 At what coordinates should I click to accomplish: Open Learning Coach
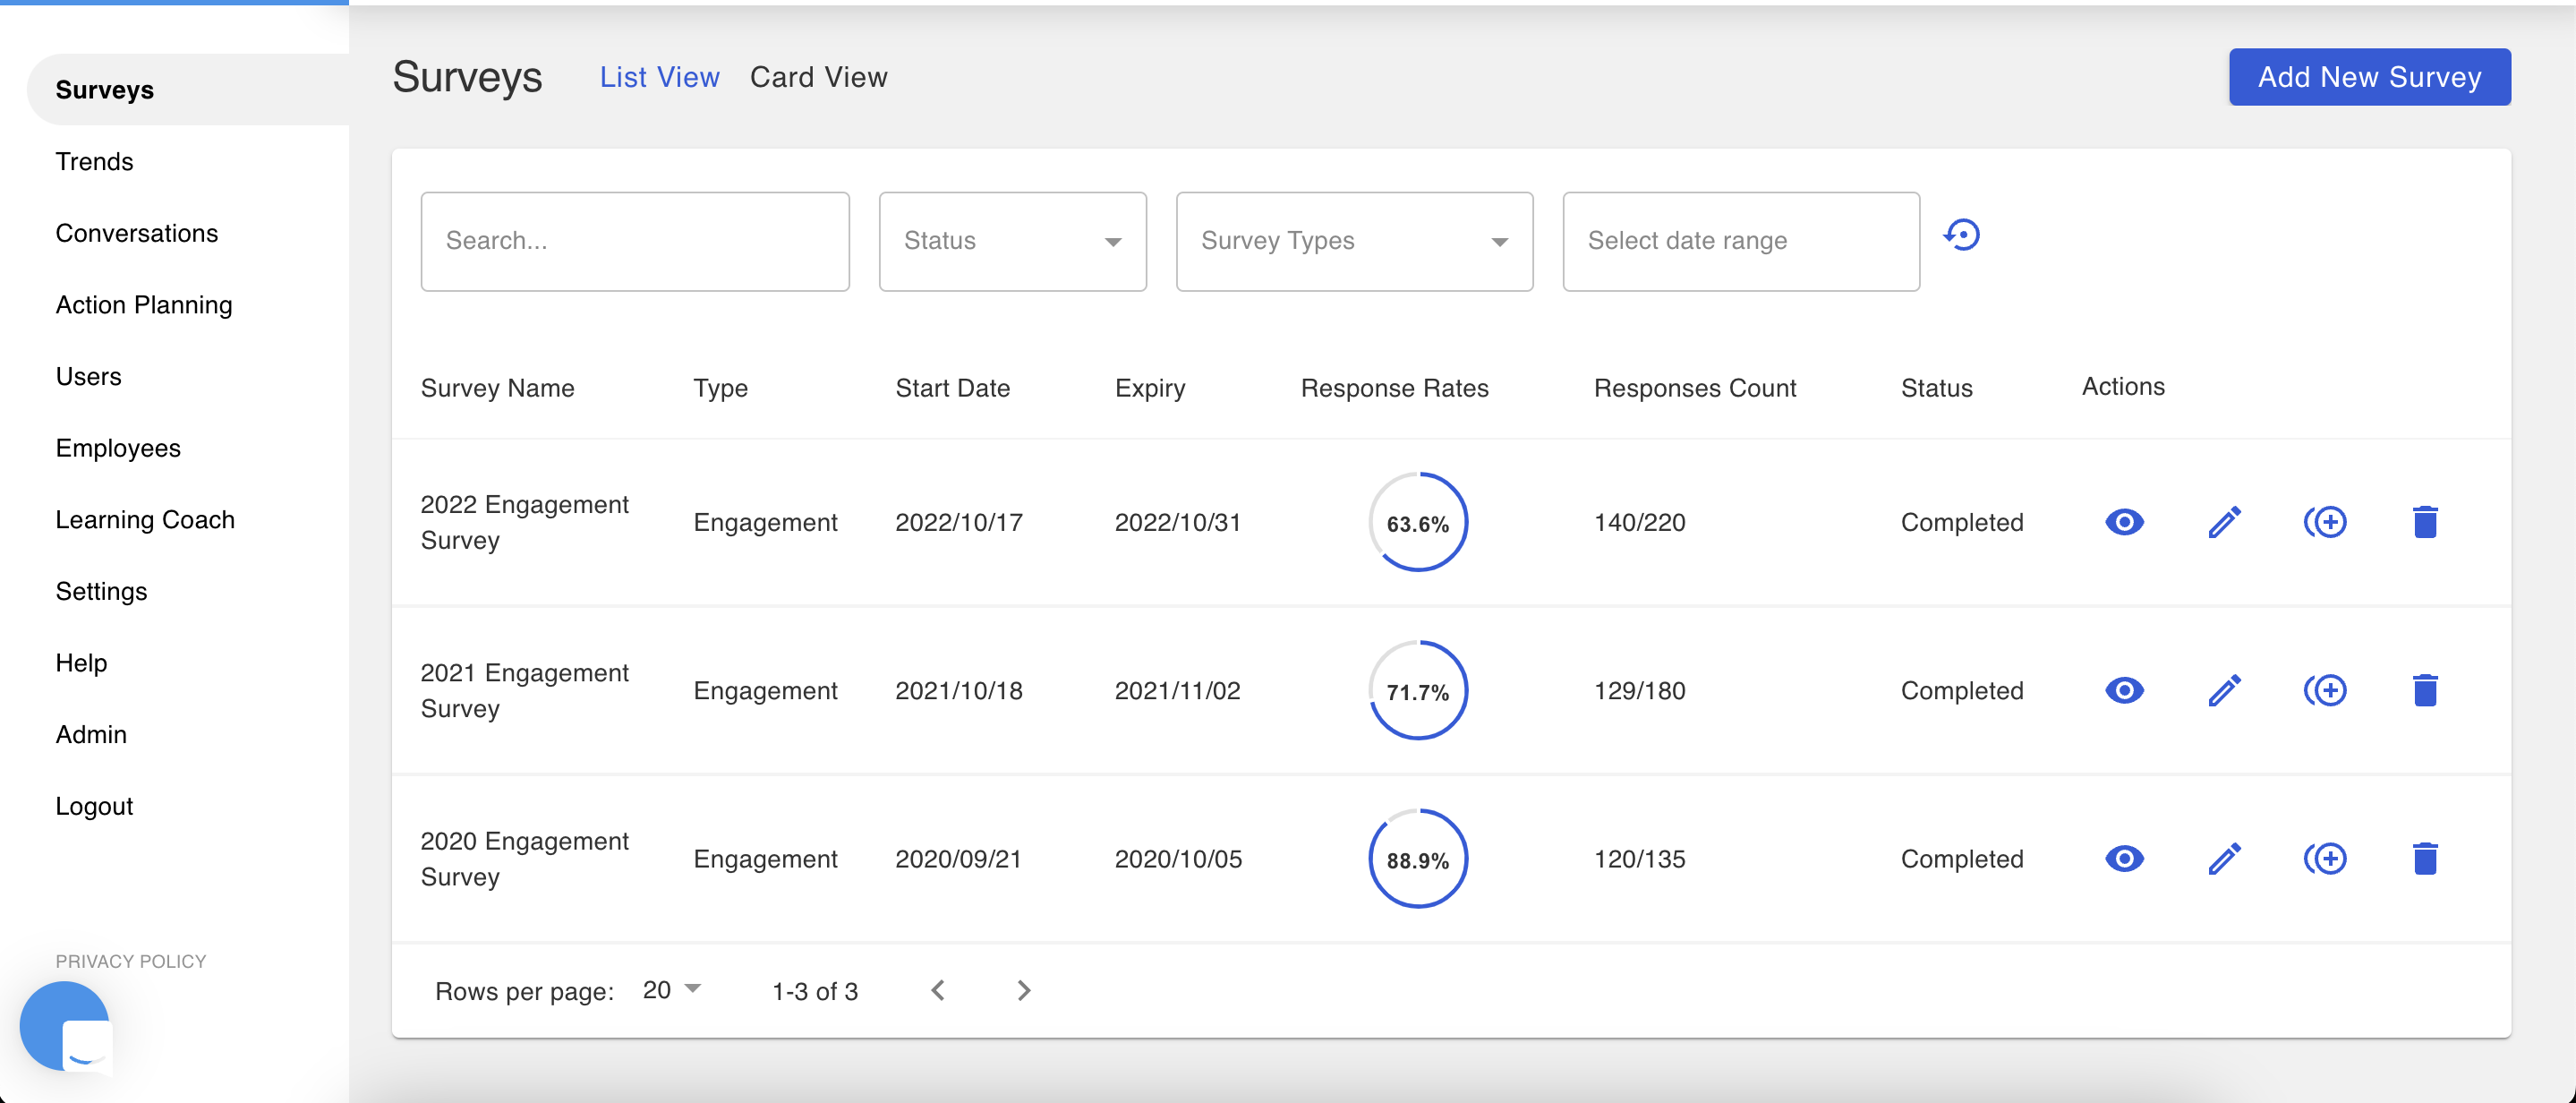coord(145,520)
